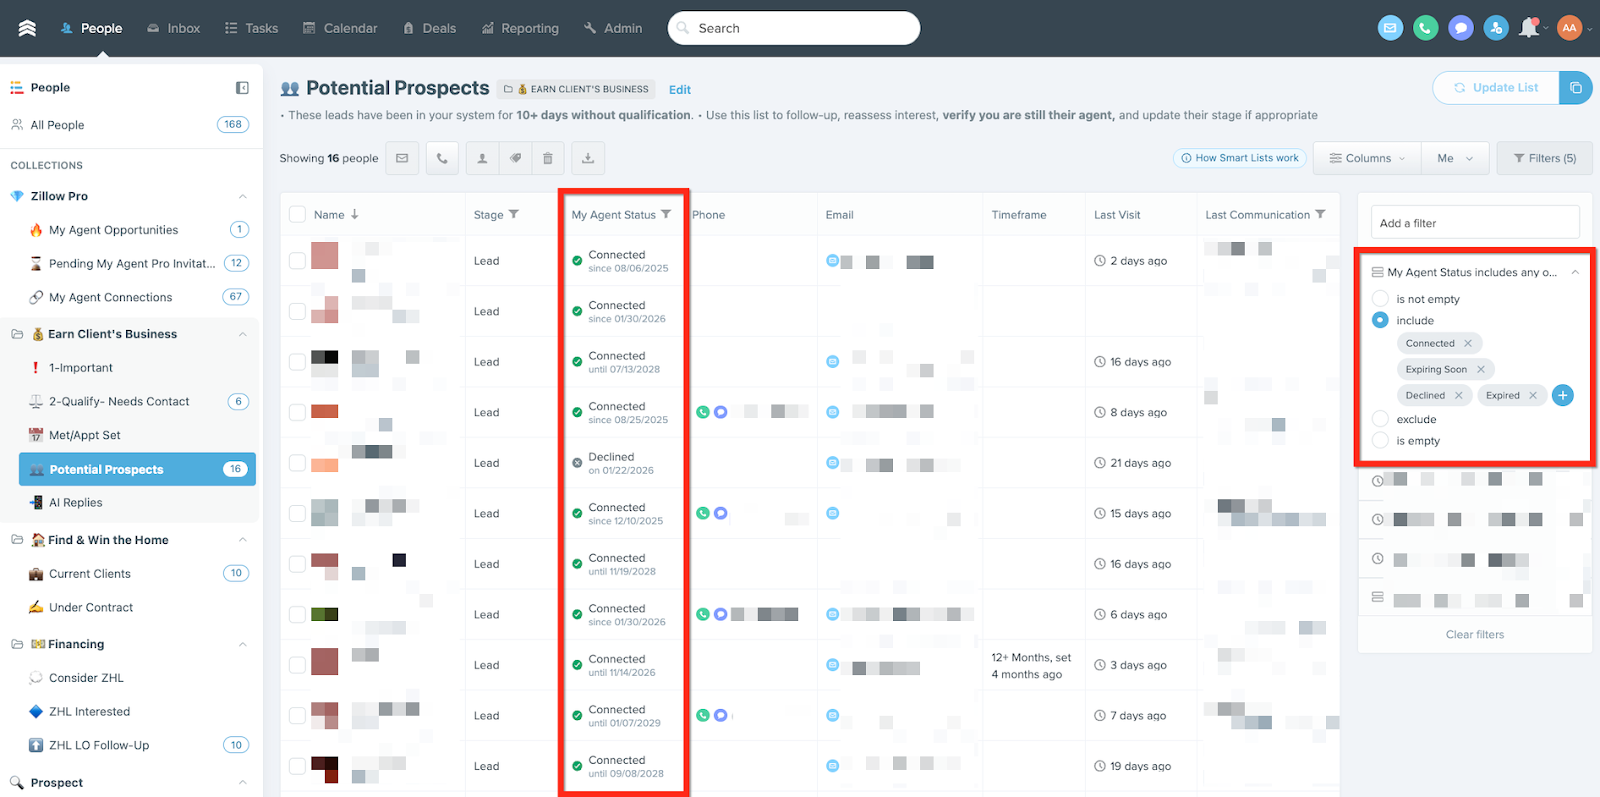Click the Edit link next to list title
The width and height of the screenshot is (1600, 797).
click(680, 90)
